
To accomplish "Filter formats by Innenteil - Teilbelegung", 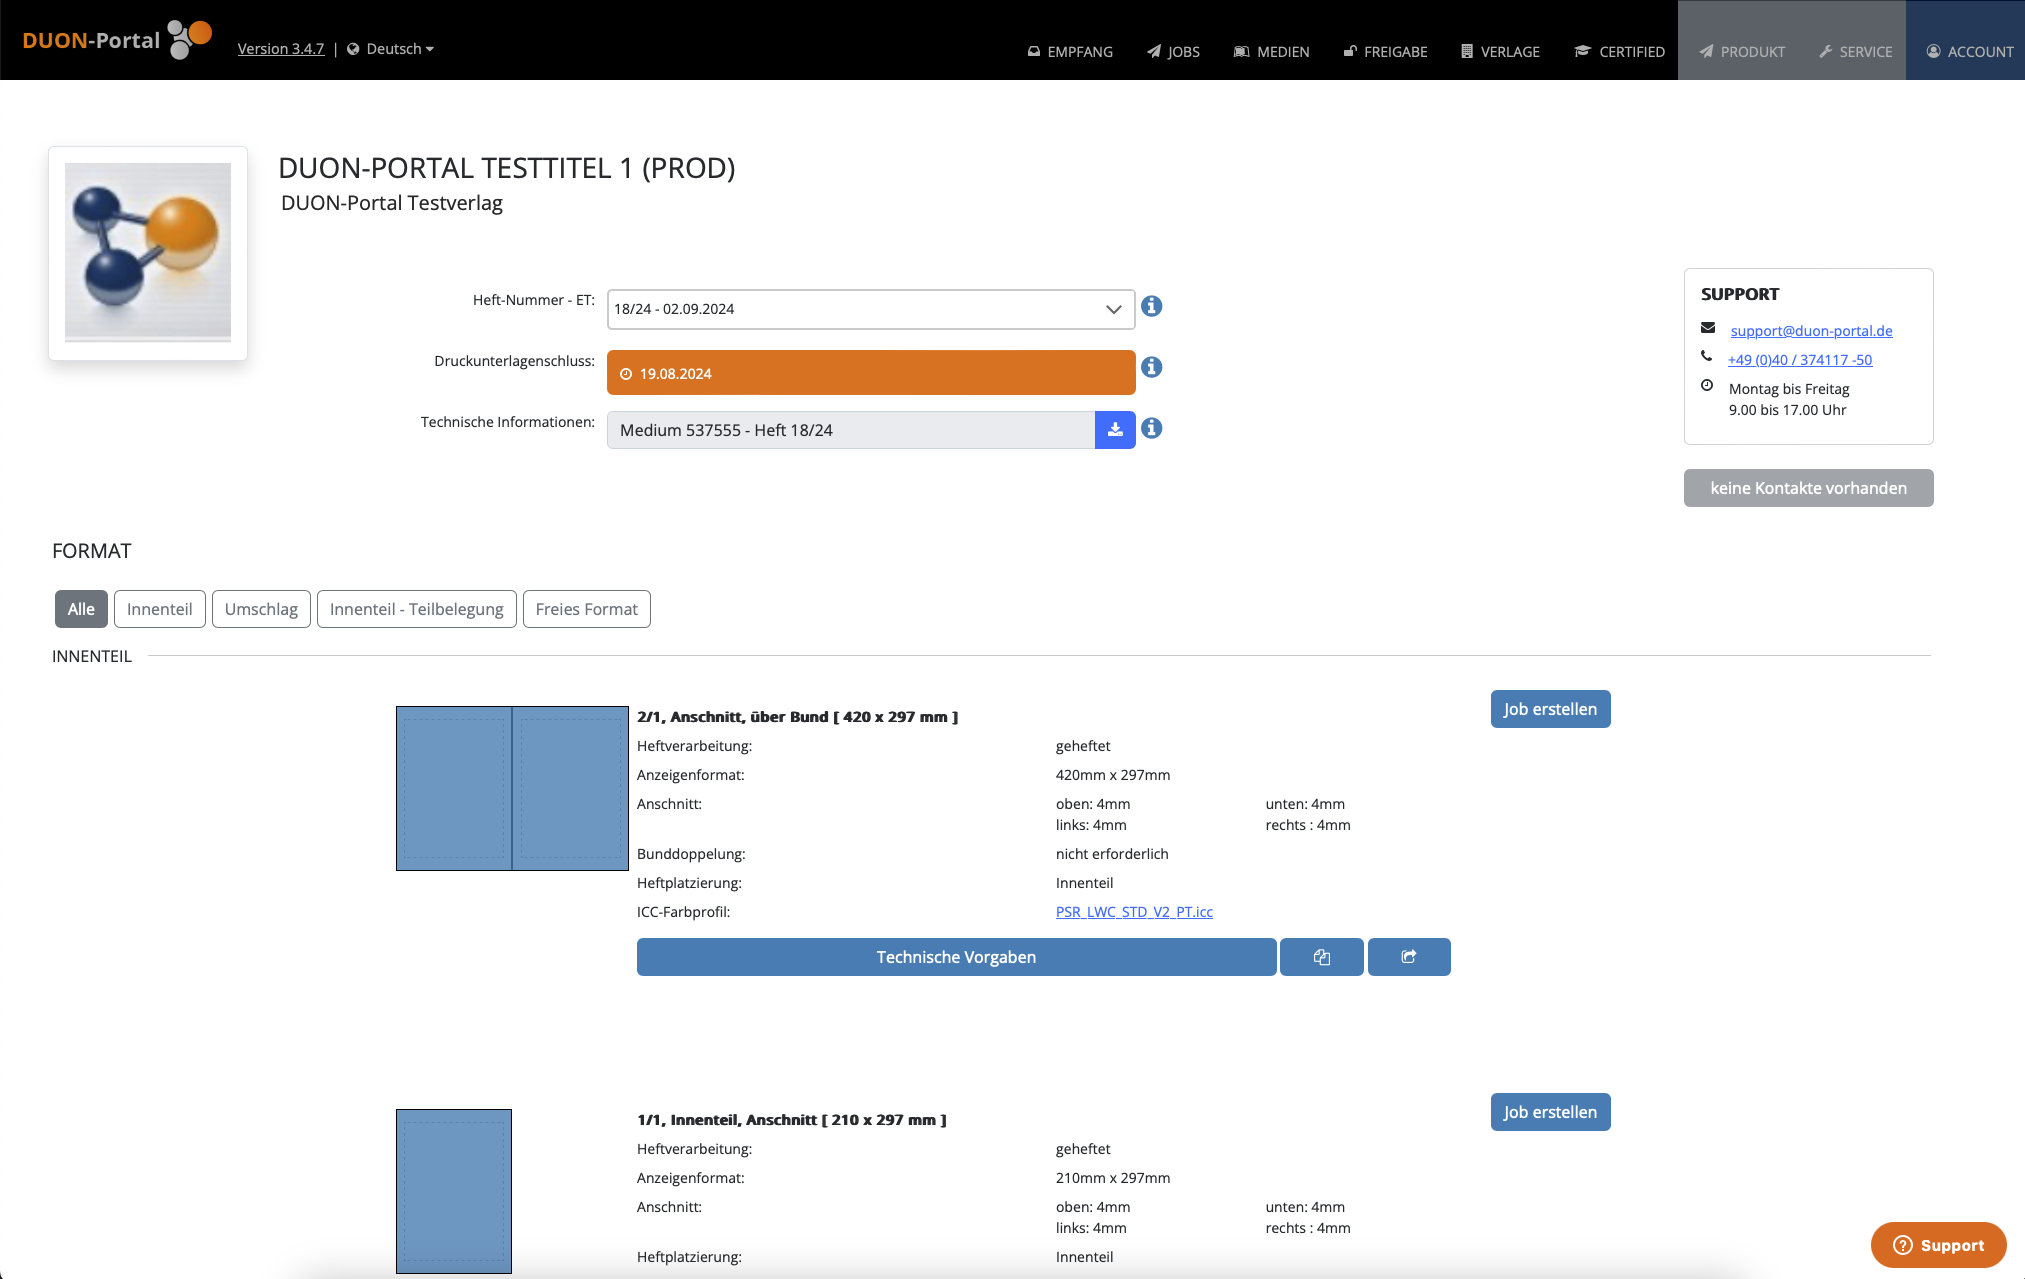I will (417, 609).
